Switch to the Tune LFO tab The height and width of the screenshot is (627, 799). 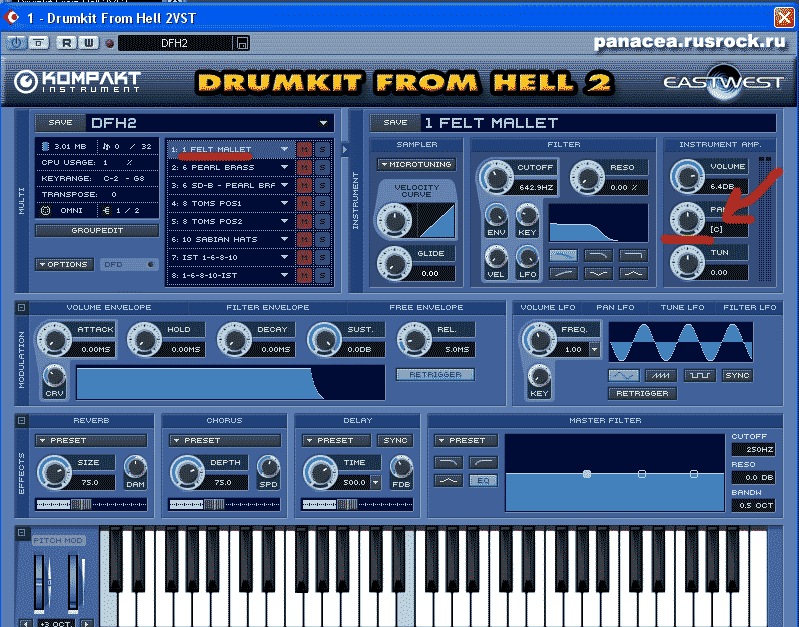click(682, 307)
